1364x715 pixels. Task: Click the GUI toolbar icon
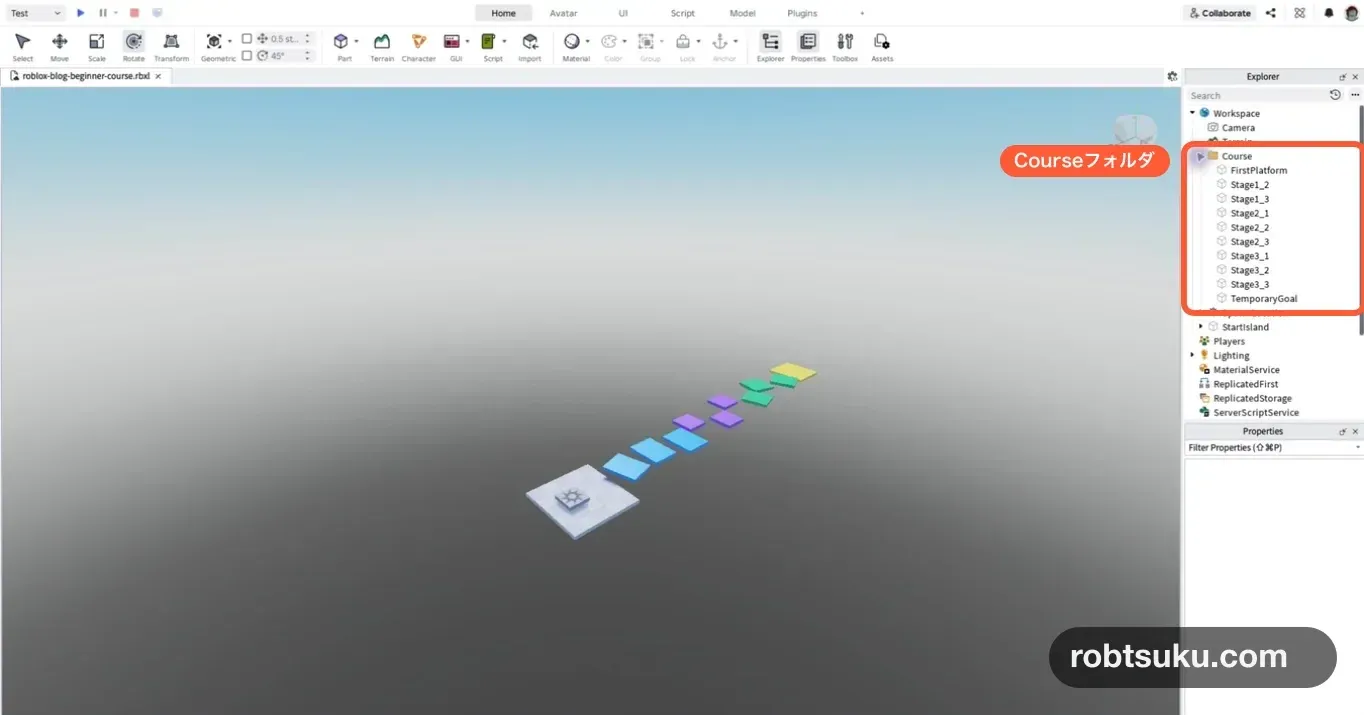[x=452, y=42]
